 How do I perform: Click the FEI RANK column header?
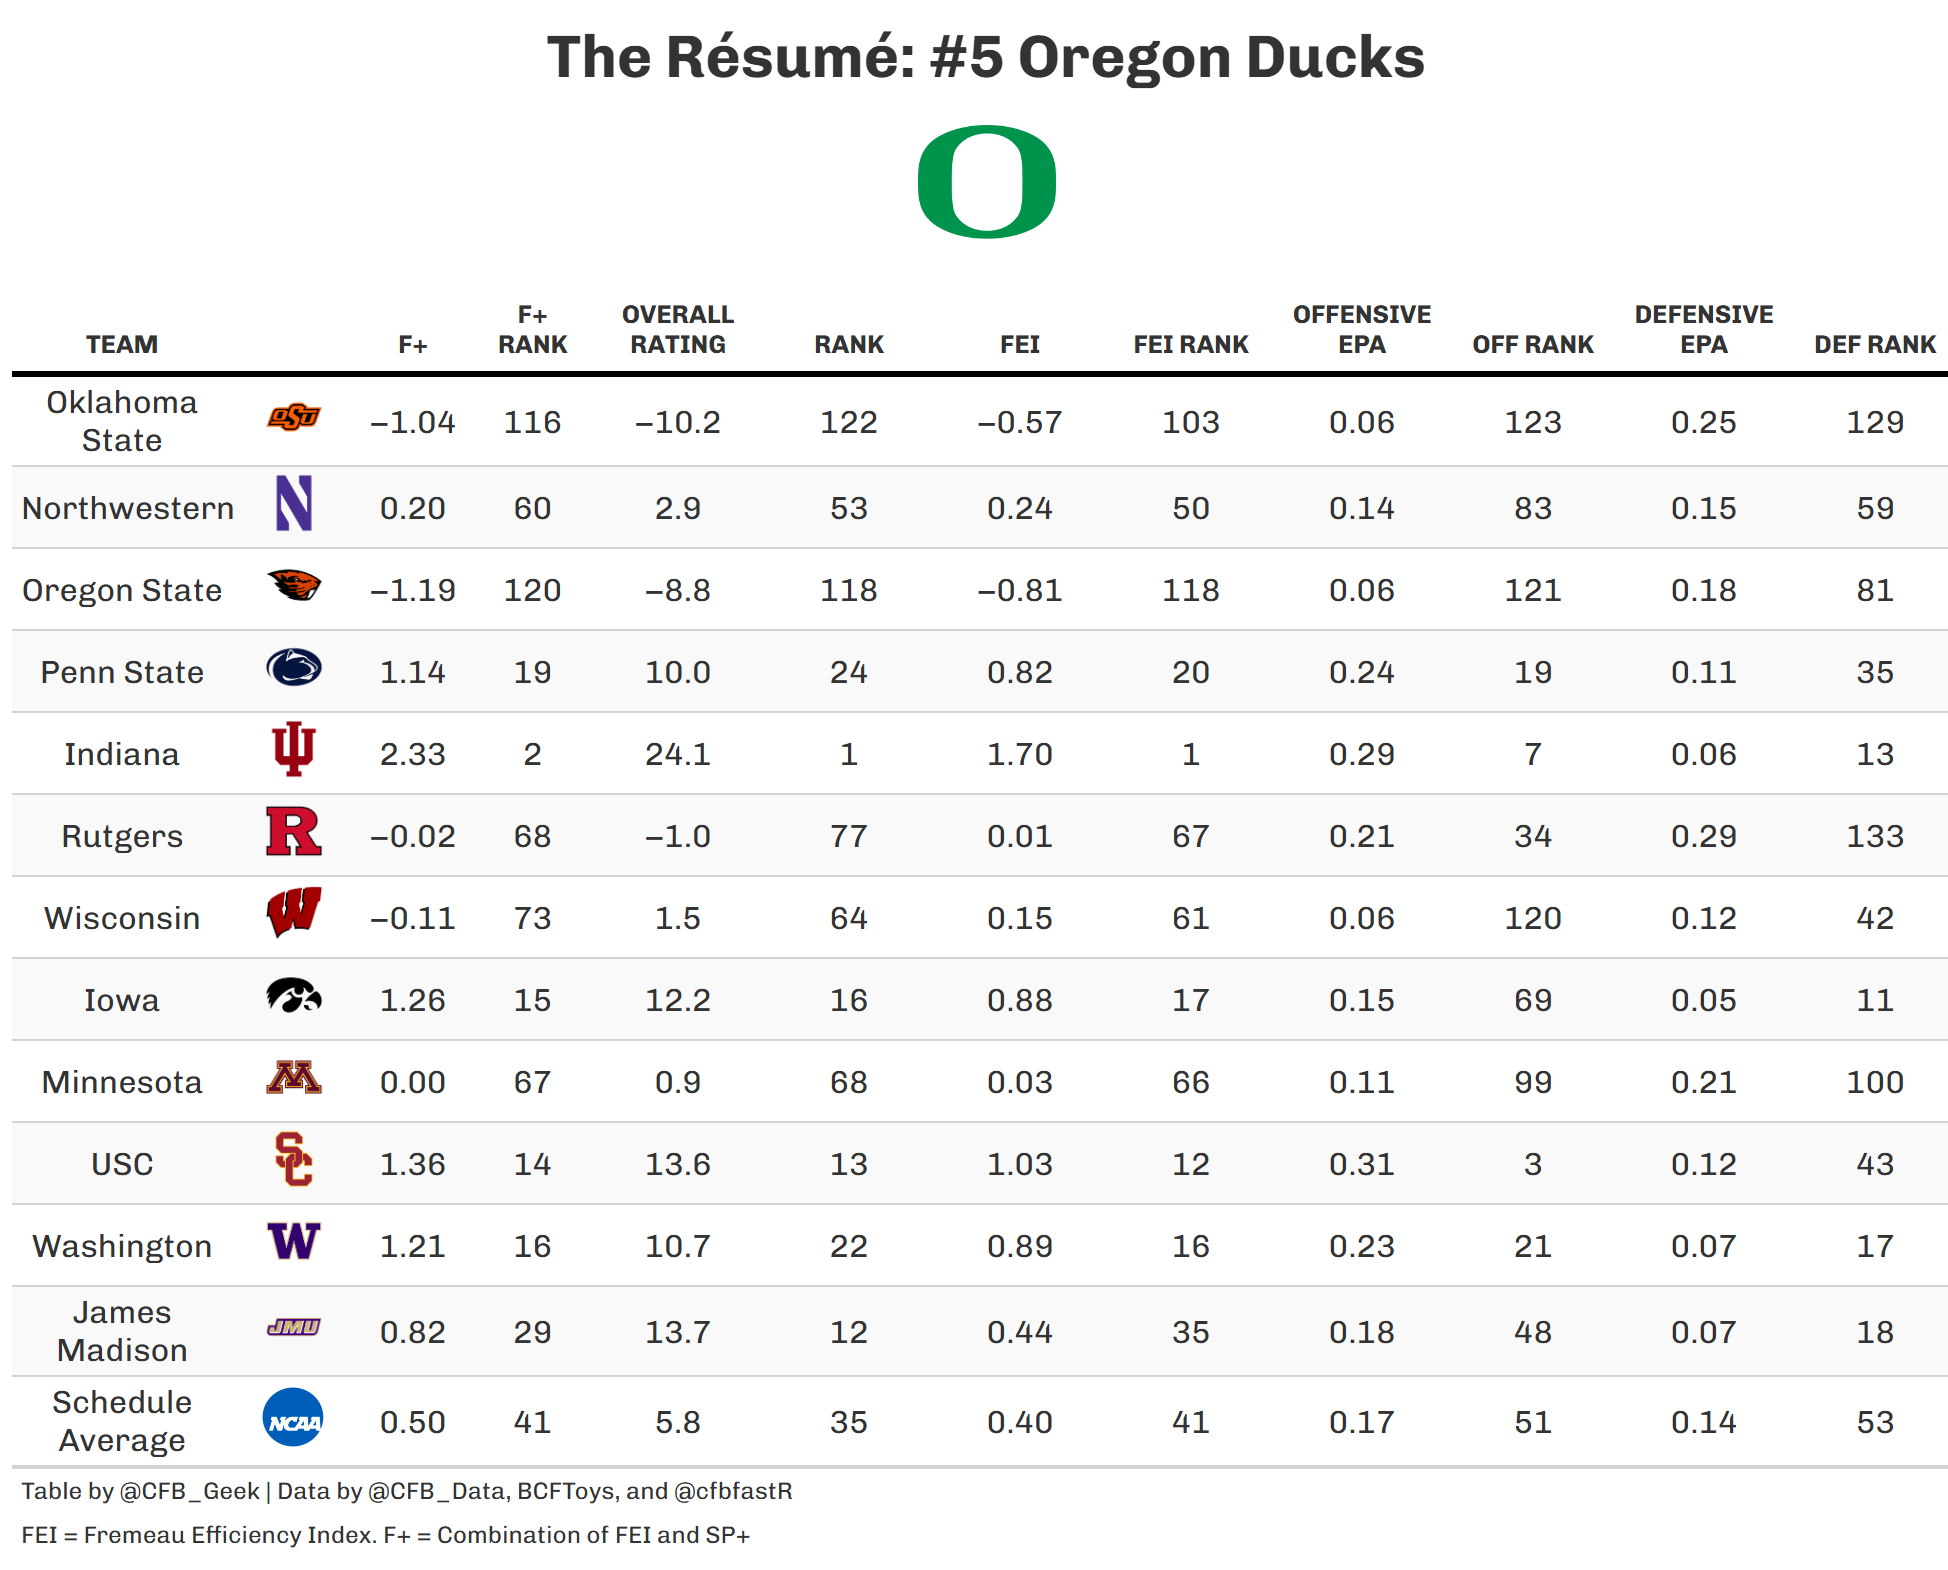click(1190, 345)
